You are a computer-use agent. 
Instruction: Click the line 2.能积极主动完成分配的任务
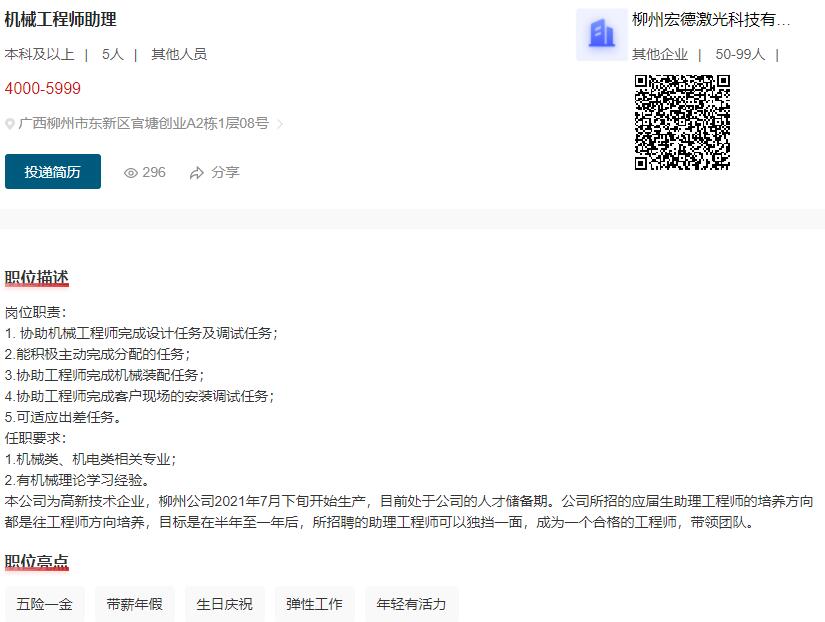coord(97,354)
